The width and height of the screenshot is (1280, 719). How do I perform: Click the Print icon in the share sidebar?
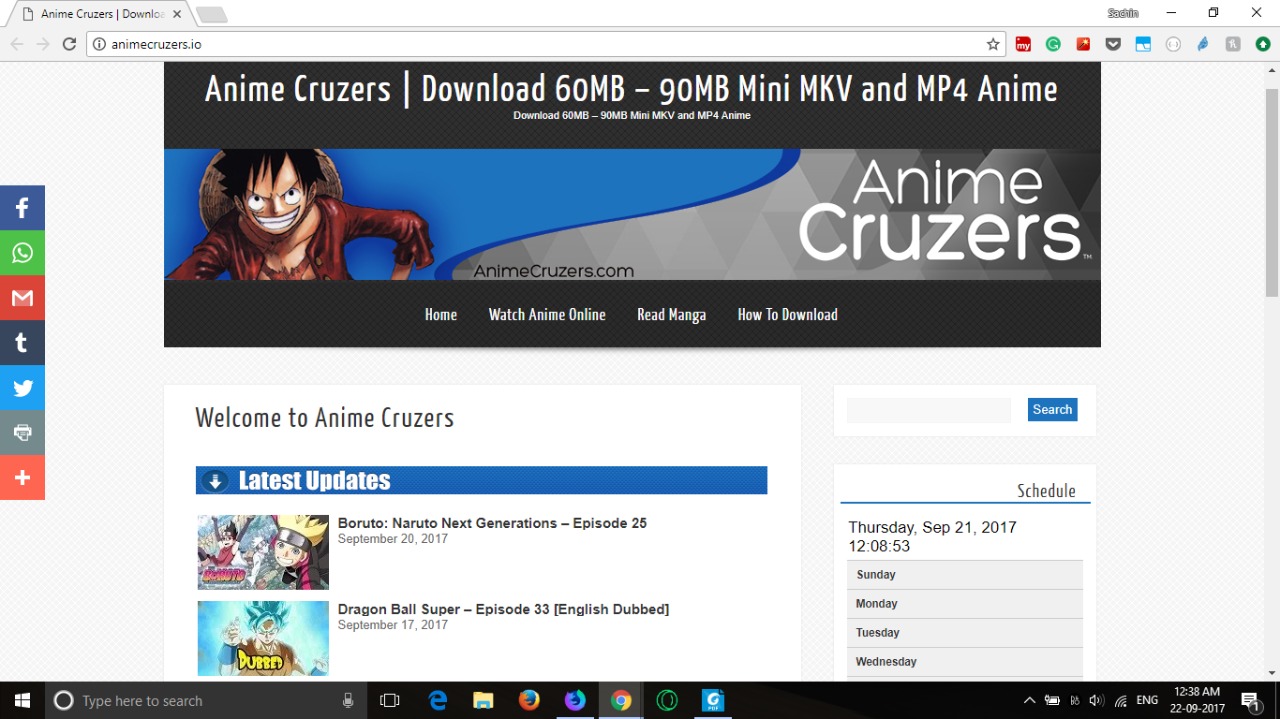(x=22, y=433)
